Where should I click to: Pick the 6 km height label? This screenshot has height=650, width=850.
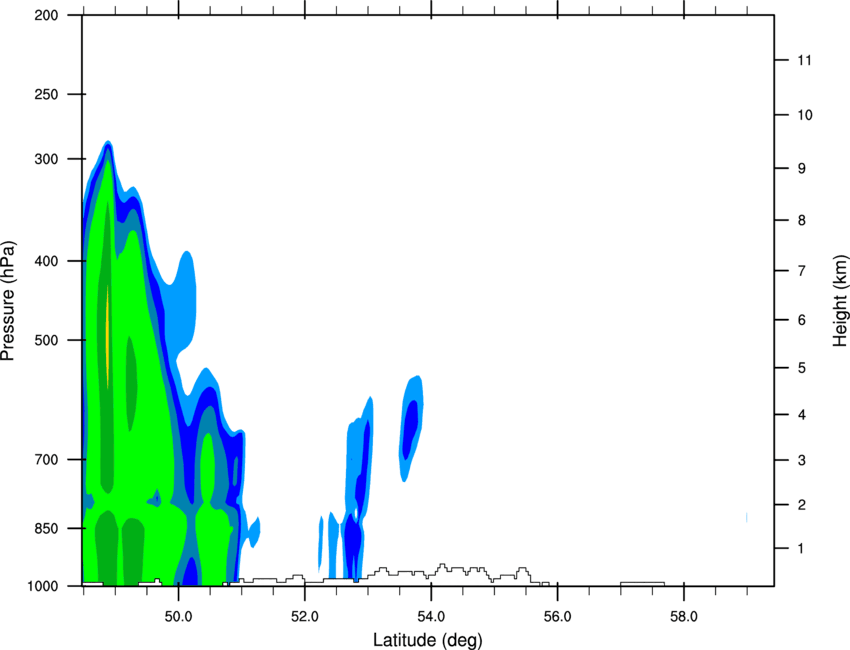802,320
